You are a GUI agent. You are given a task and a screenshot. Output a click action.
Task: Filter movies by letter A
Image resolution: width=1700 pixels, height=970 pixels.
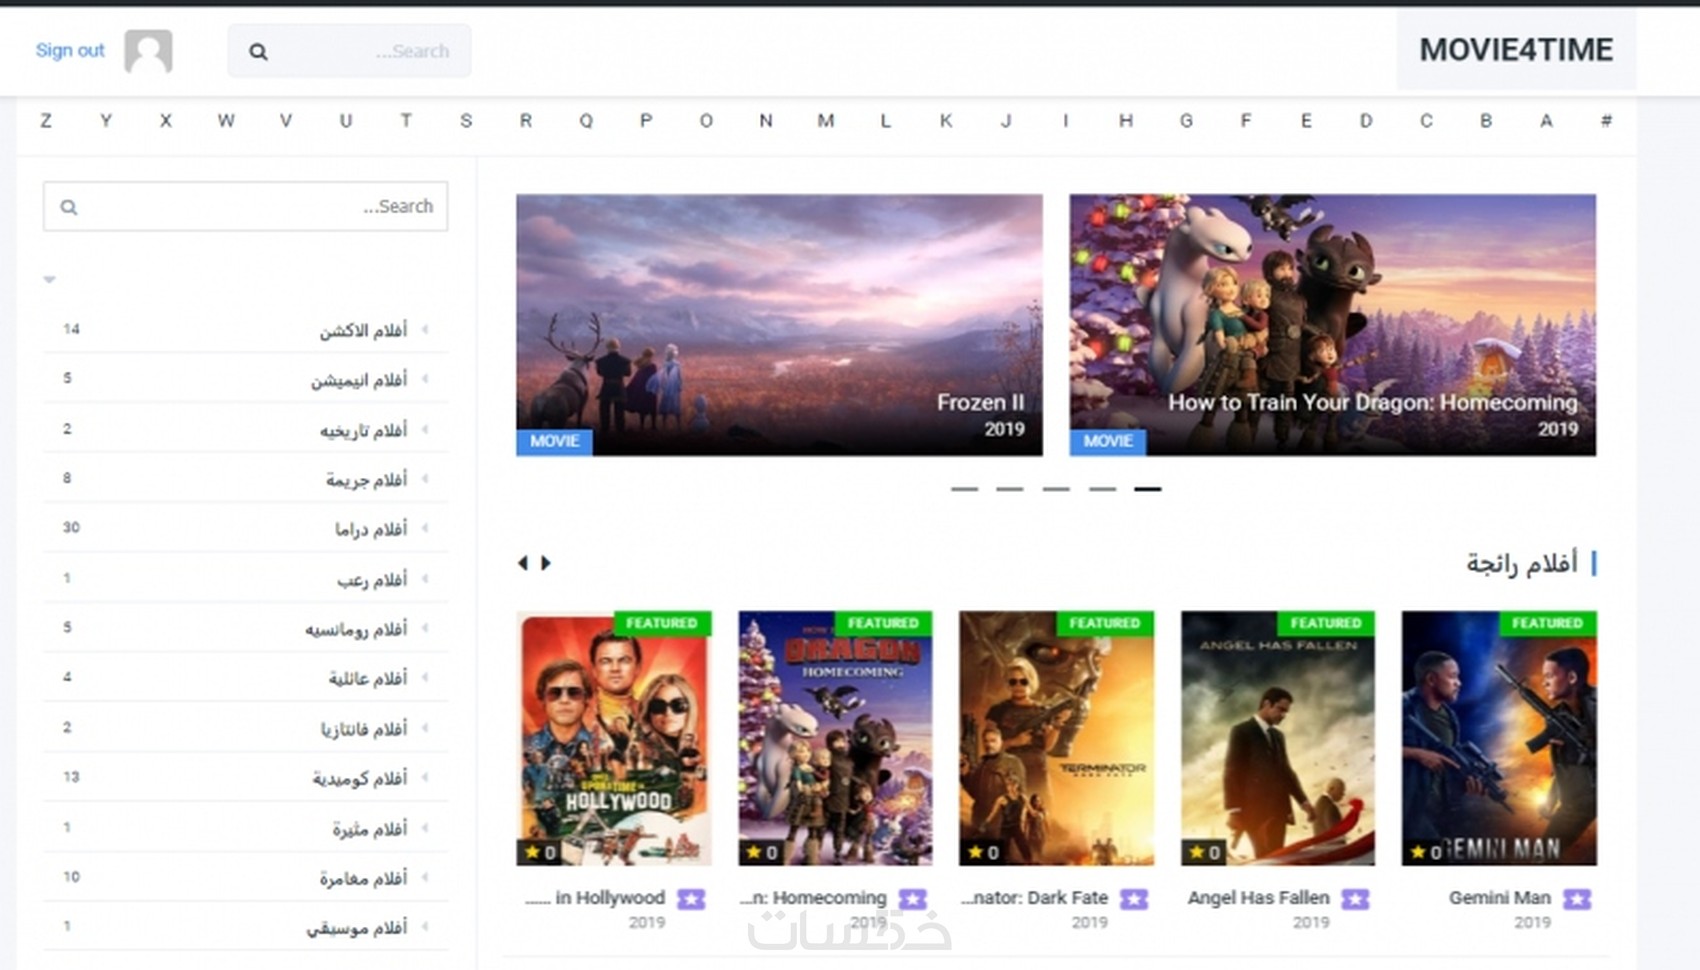click(x=1546, y=121)
